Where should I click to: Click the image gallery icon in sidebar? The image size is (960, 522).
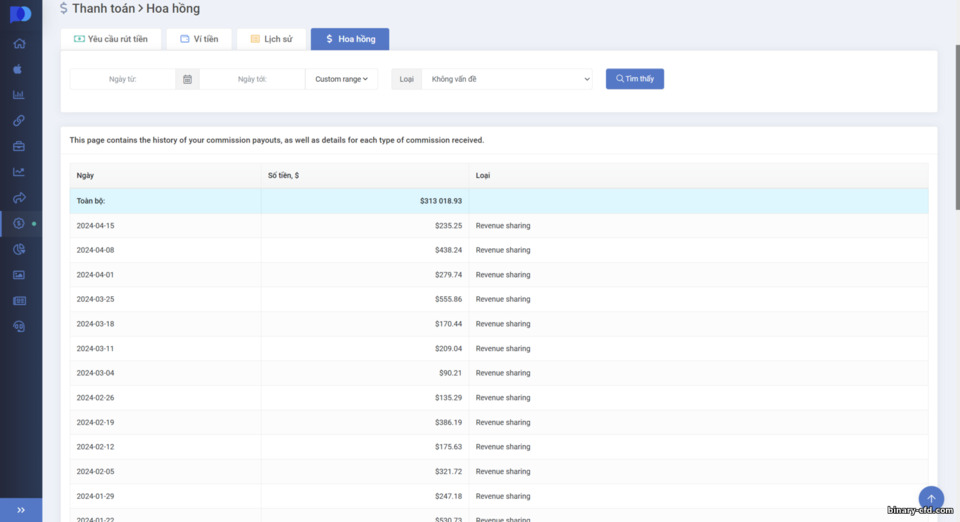click(x=19, y=275)
